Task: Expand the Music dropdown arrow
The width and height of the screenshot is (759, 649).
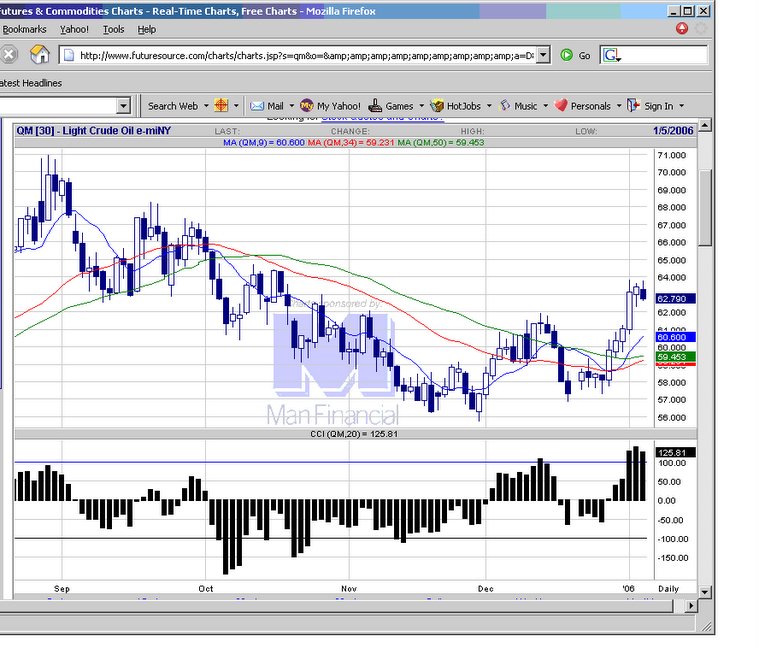Action: [x=546, y=106]
